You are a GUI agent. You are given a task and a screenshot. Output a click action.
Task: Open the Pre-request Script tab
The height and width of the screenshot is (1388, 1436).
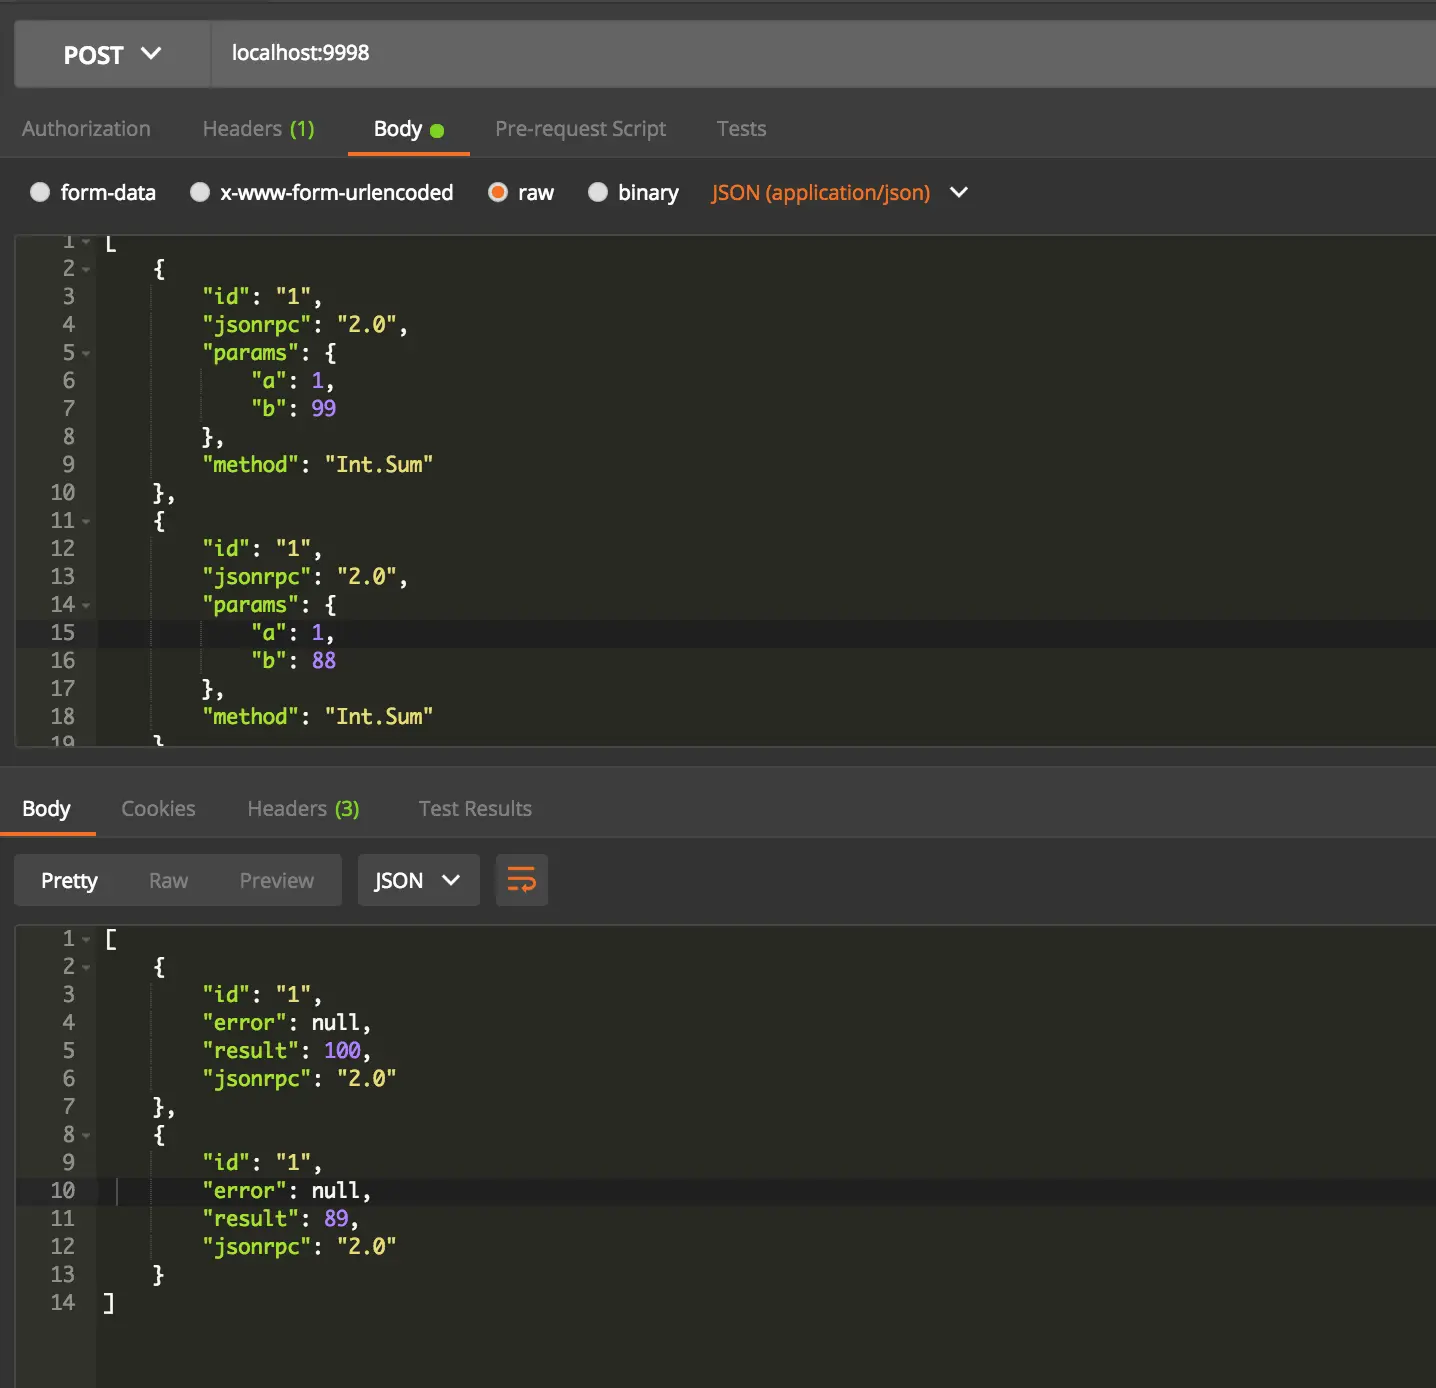click(581, 129)
